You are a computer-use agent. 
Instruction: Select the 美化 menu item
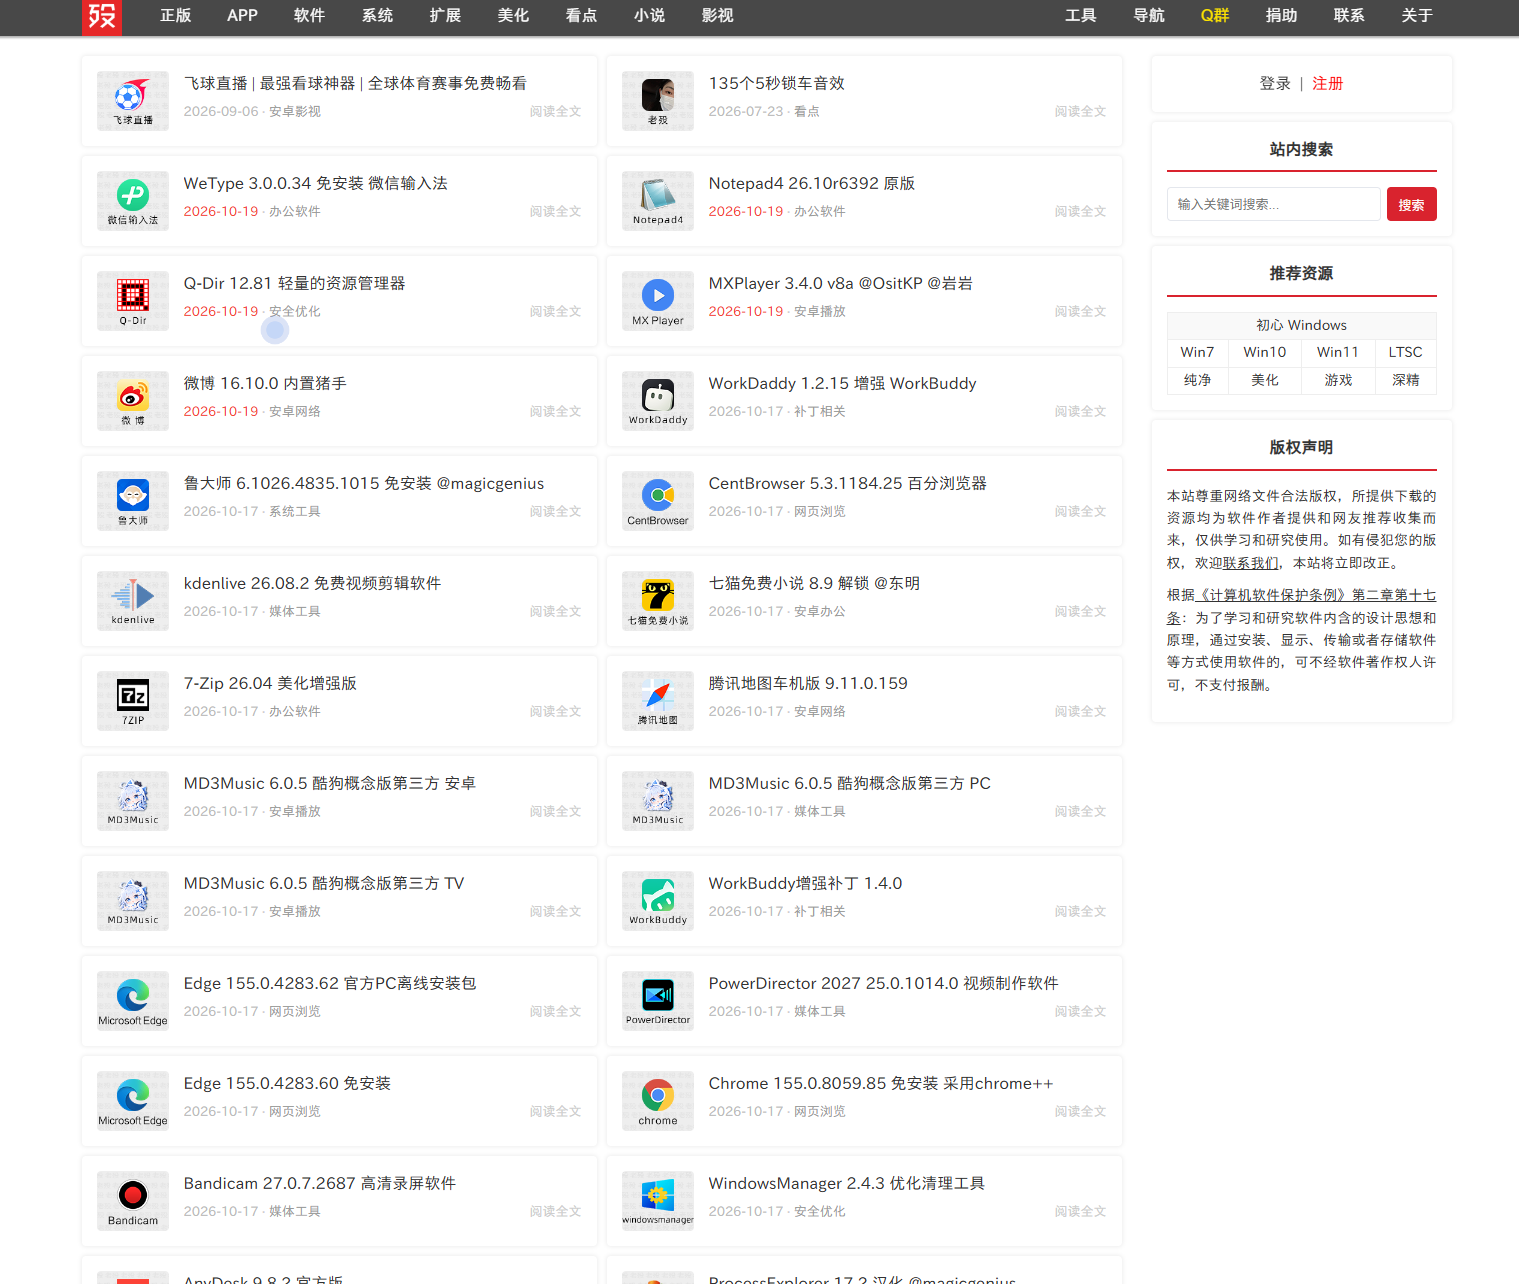click(x=514, y=16)
